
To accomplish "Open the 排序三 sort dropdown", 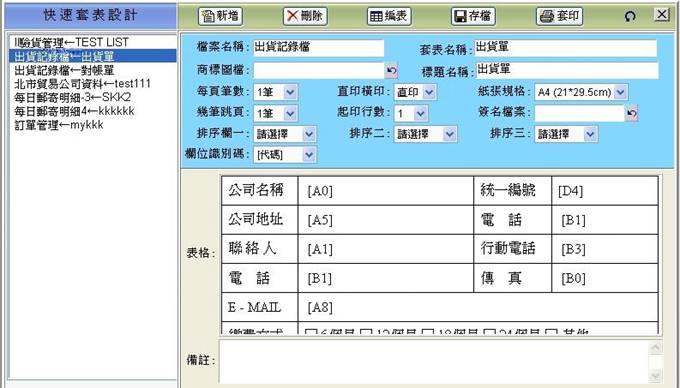I will 566,134.
